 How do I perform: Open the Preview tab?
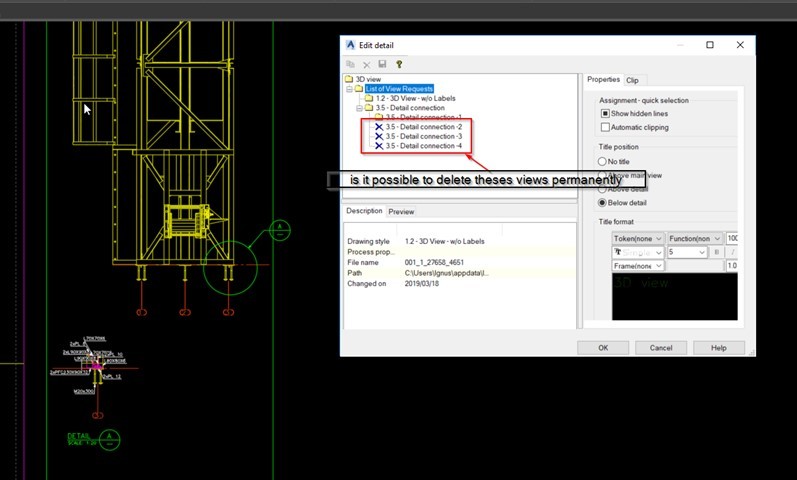pyautogui.click(x=401, y=212)
